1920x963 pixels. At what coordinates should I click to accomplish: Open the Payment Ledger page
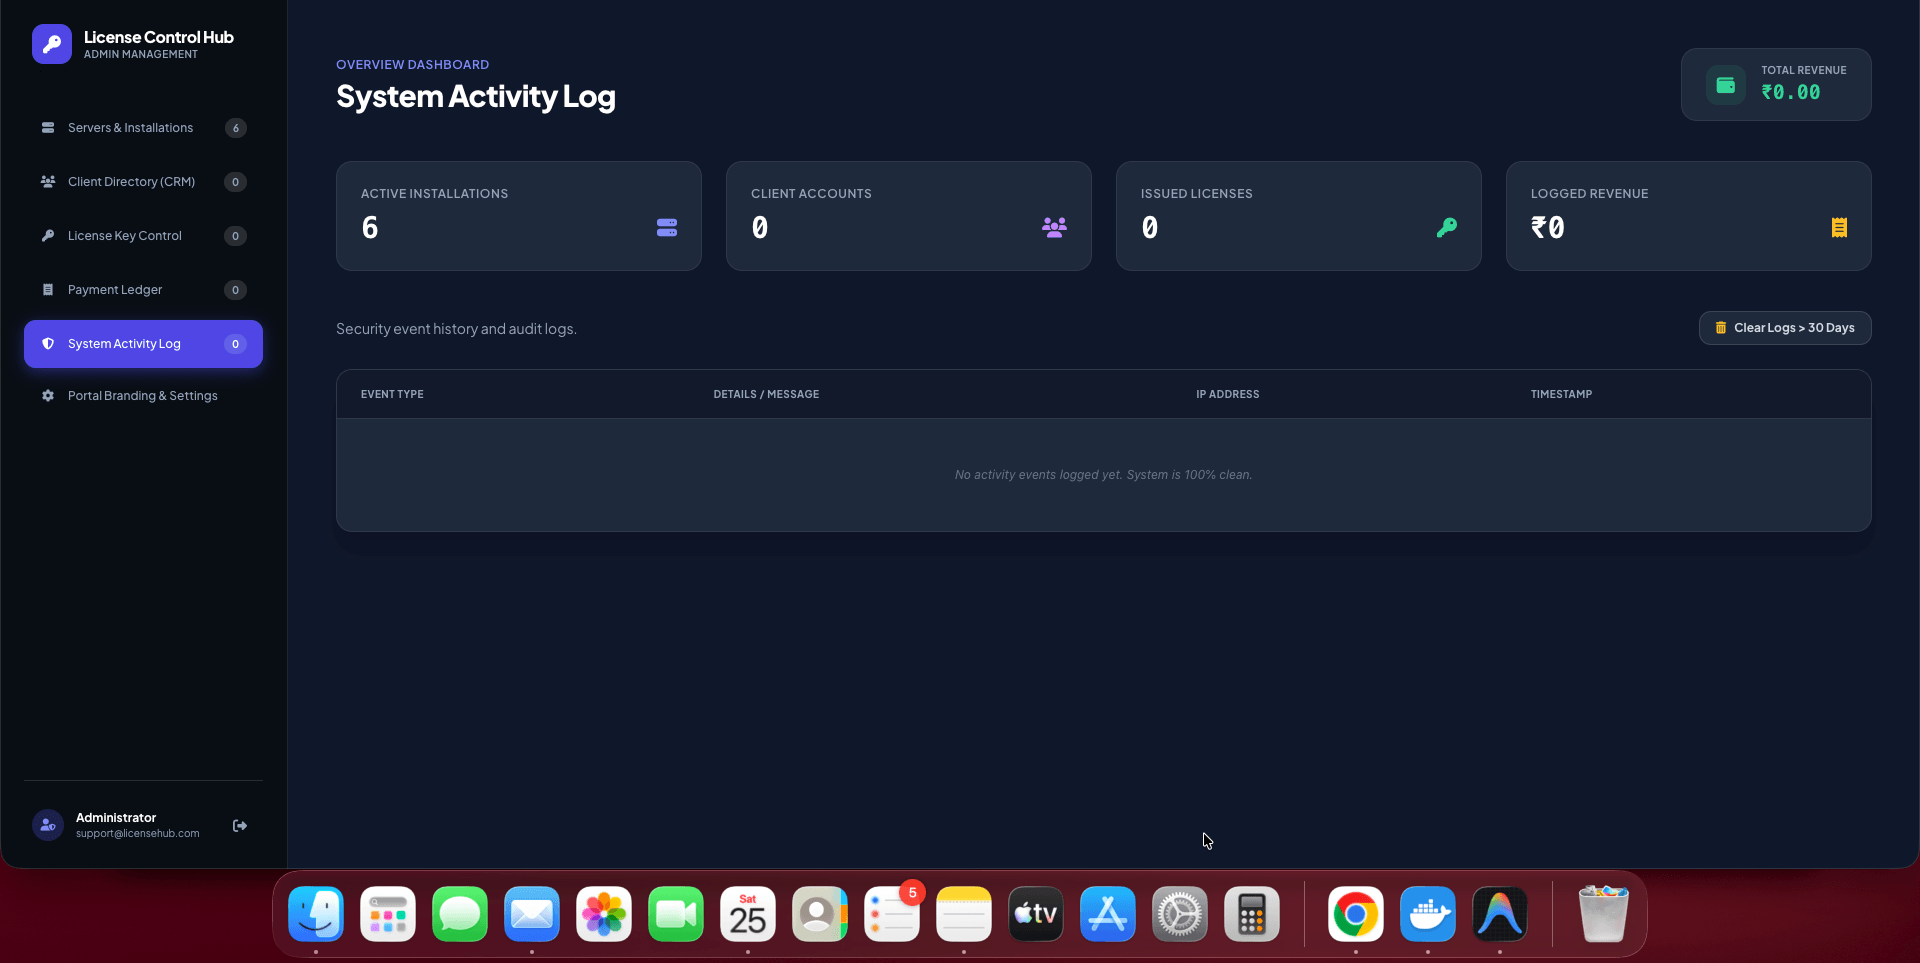[143, 290]
